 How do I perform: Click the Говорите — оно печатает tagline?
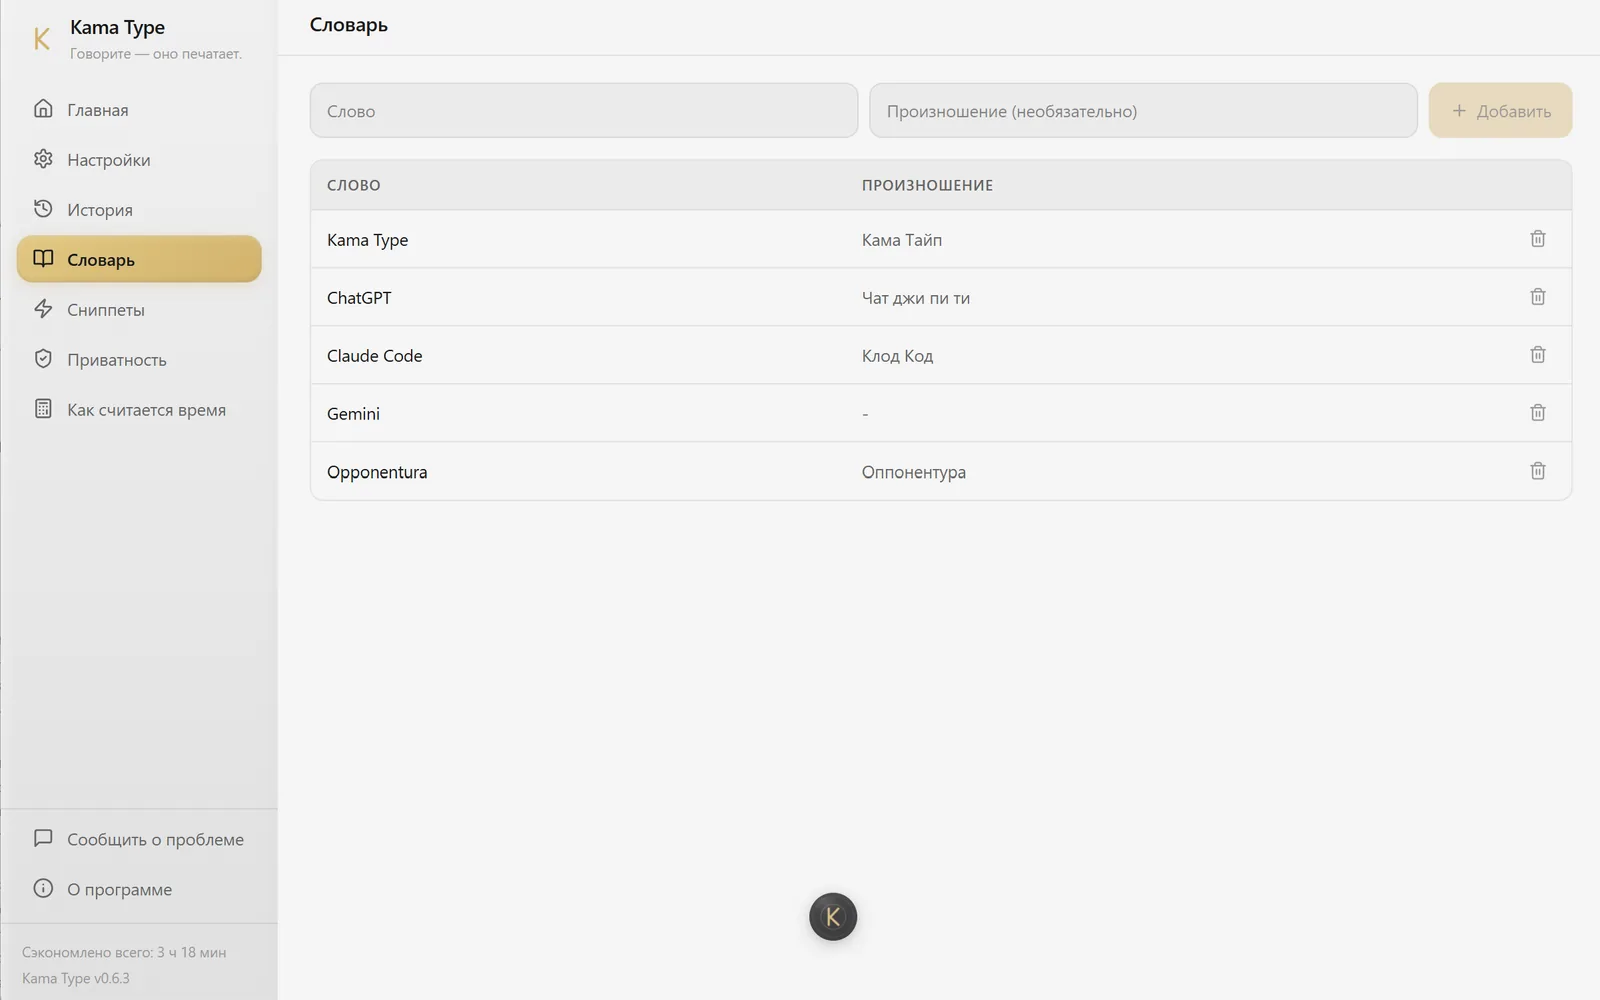pos(156,54)
